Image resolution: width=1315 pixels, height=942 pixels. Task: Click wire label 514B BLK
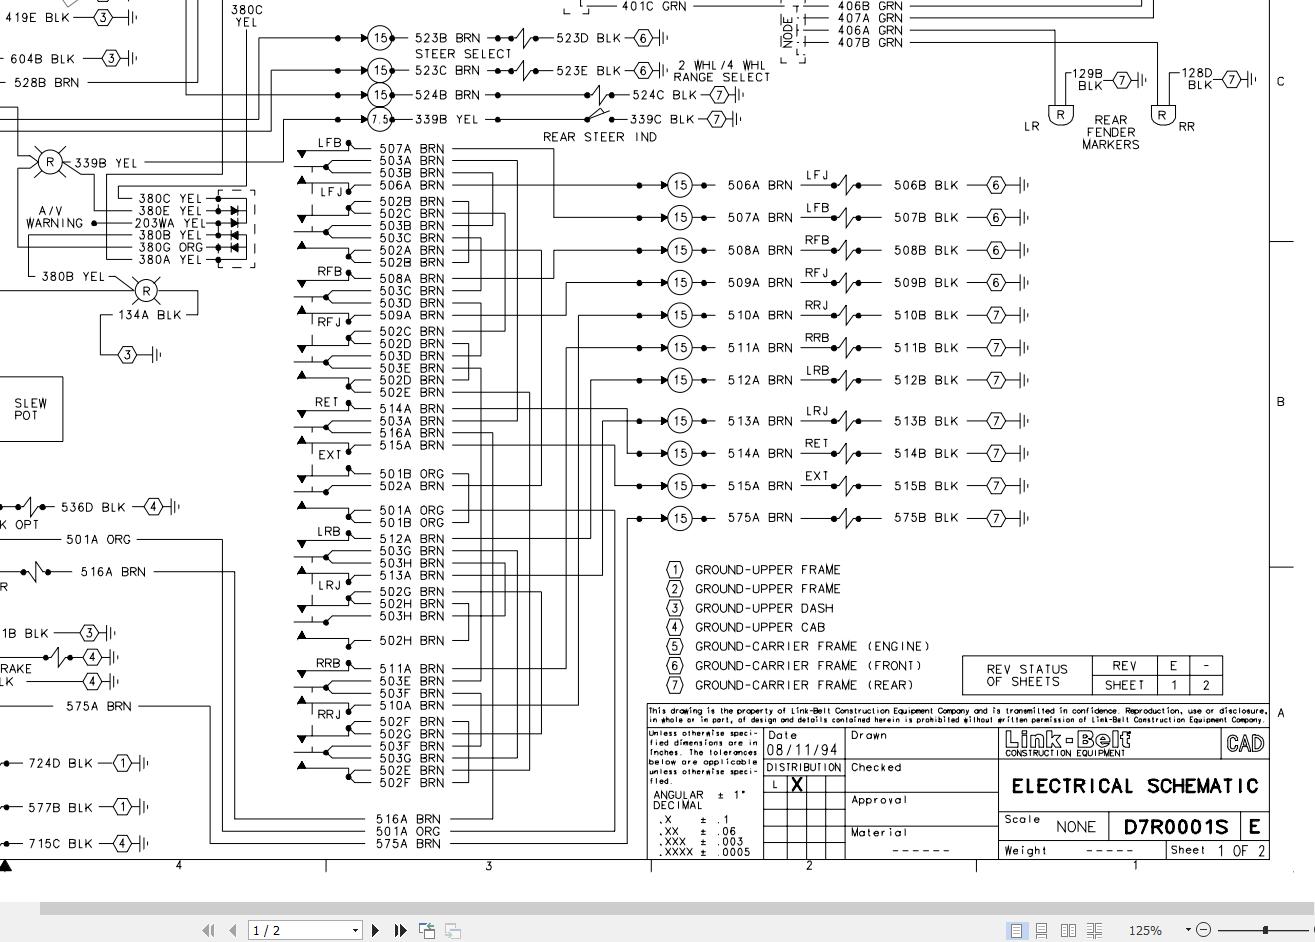(926, 453)
